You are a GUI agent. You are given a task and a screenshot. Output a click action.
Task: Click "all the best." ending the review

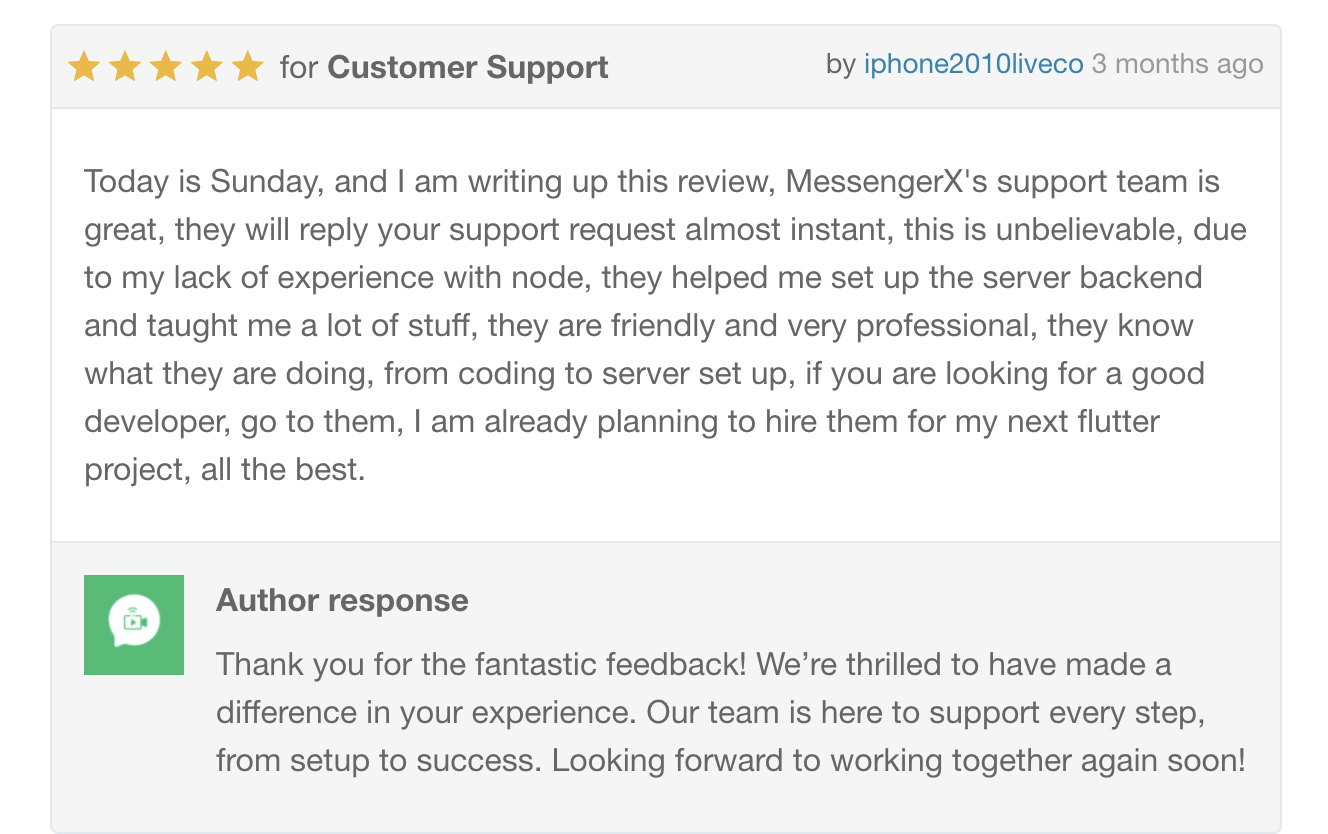point(283,470)
